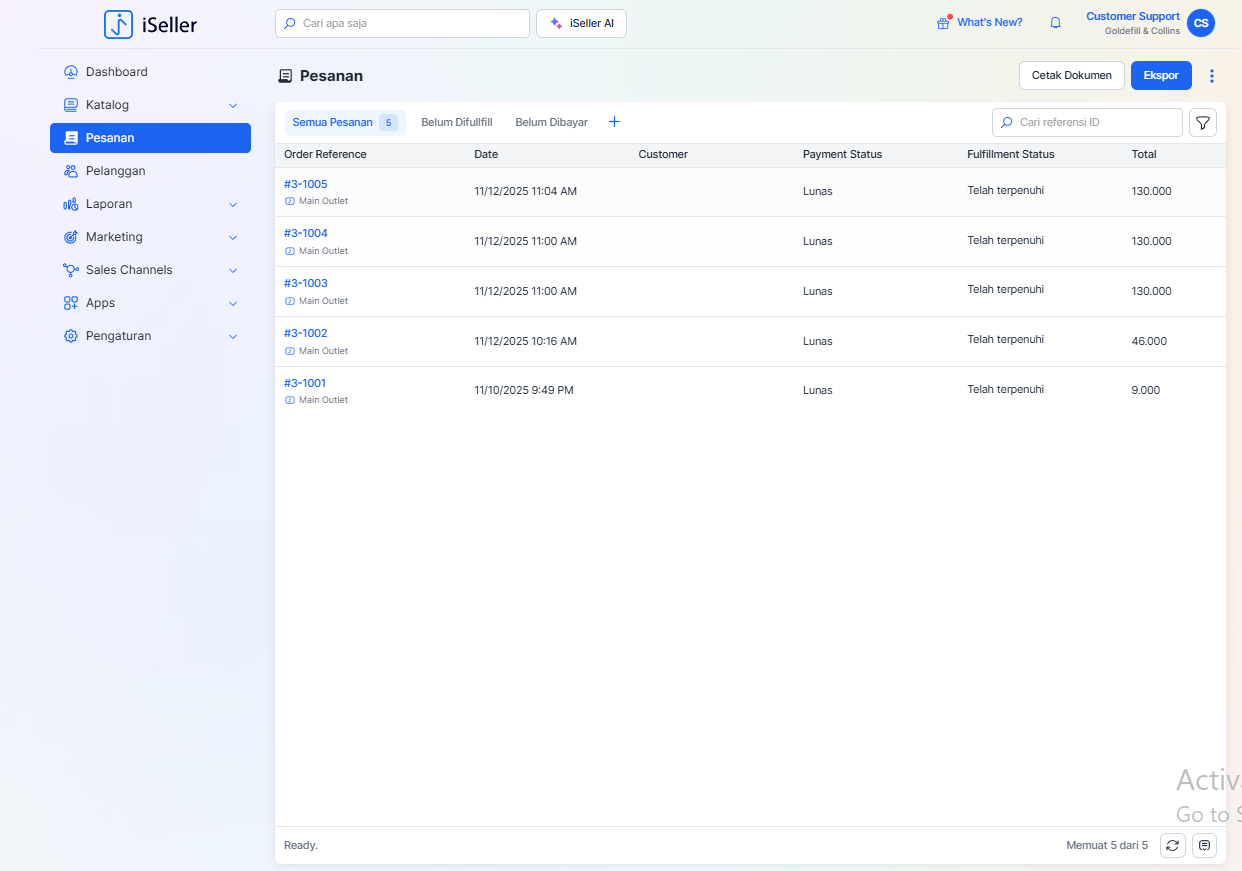Add a new view with plus icon
The image size is (1242, 871).
point(614,122)
